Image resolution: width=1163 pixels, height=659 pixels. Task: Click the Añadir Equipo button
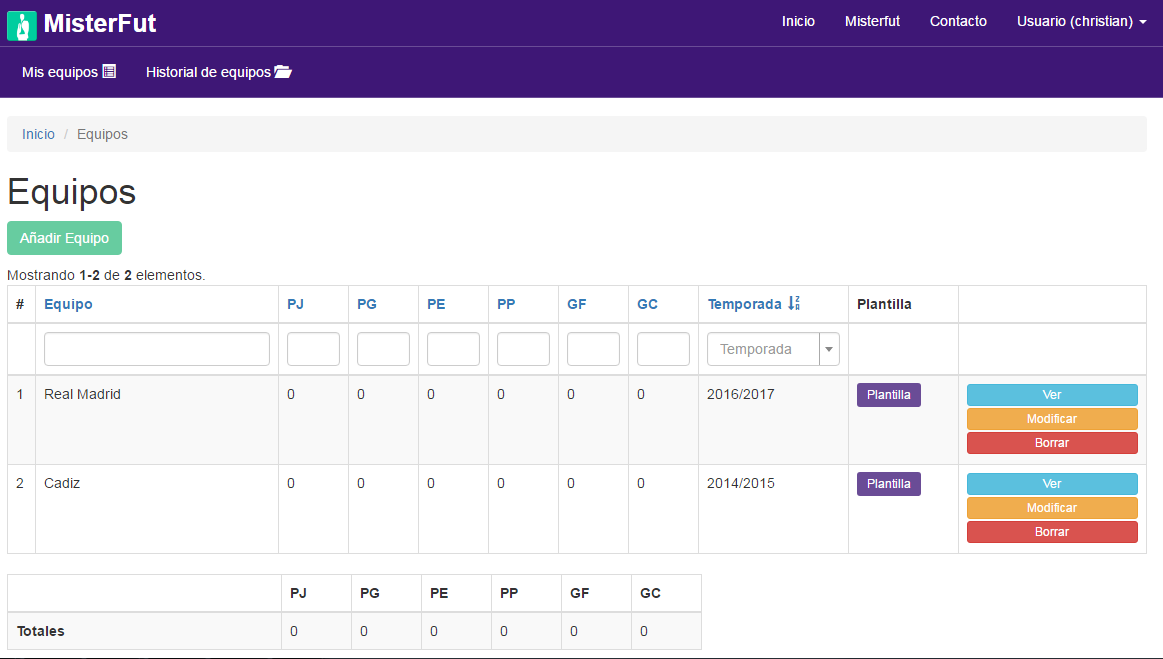(x=65, y=238)
